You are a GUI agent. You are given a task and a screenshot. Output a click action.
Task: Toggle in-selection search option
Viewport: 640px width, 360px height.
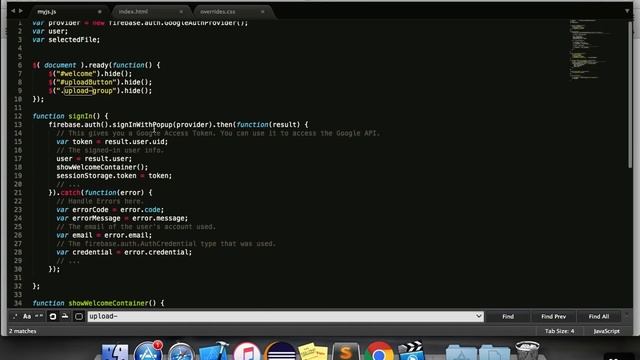[x=65, y=316]
